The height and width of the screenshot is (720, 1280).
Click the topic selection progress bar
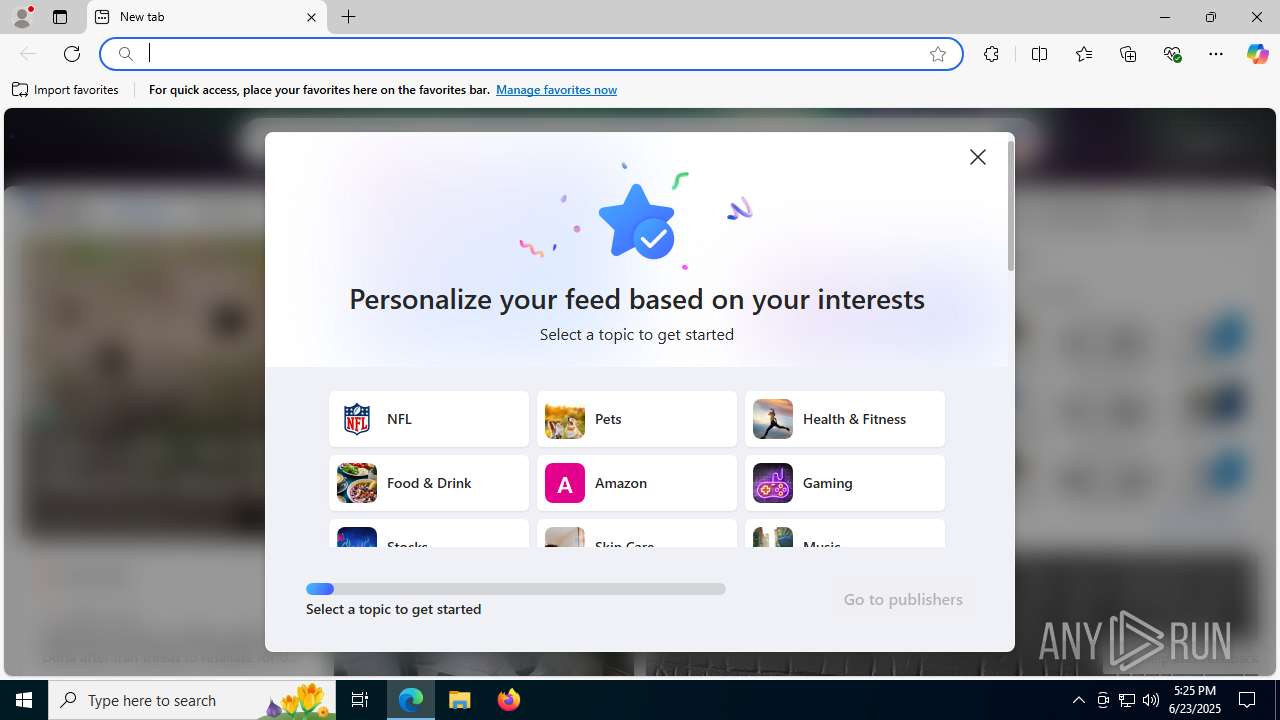click(x=516, y=589)
